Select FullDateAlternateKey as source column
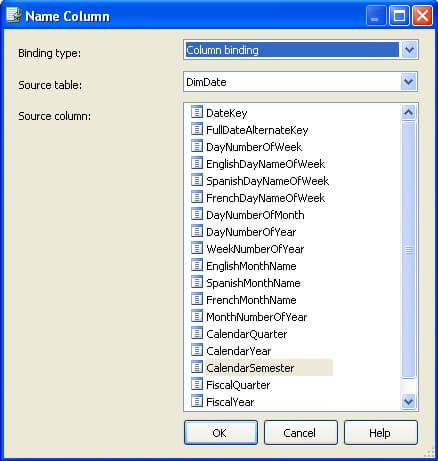The height and width of the screenshot is (461, 438). click(257, 130)
